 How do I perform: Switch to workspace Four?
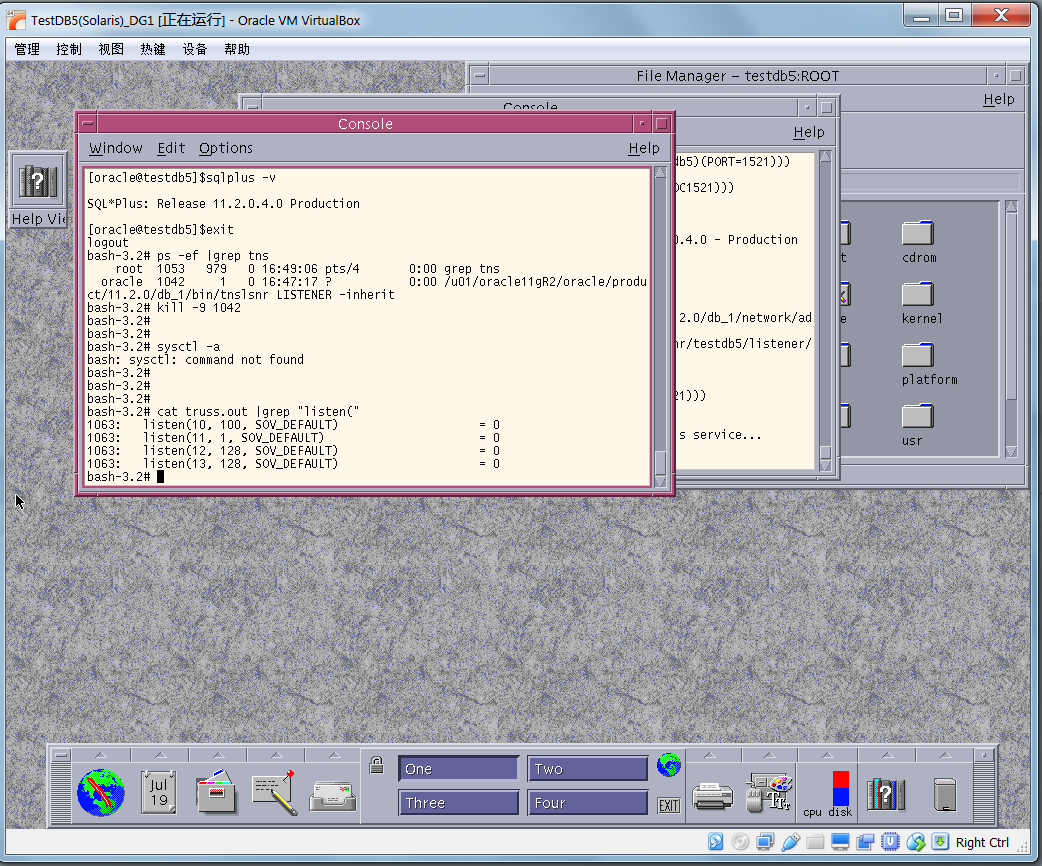[587, 803]
